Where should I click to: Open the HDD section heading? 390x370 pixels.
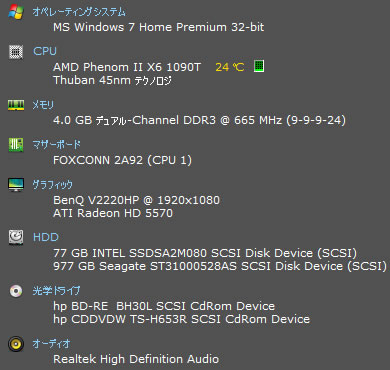[x=46, y=237]
